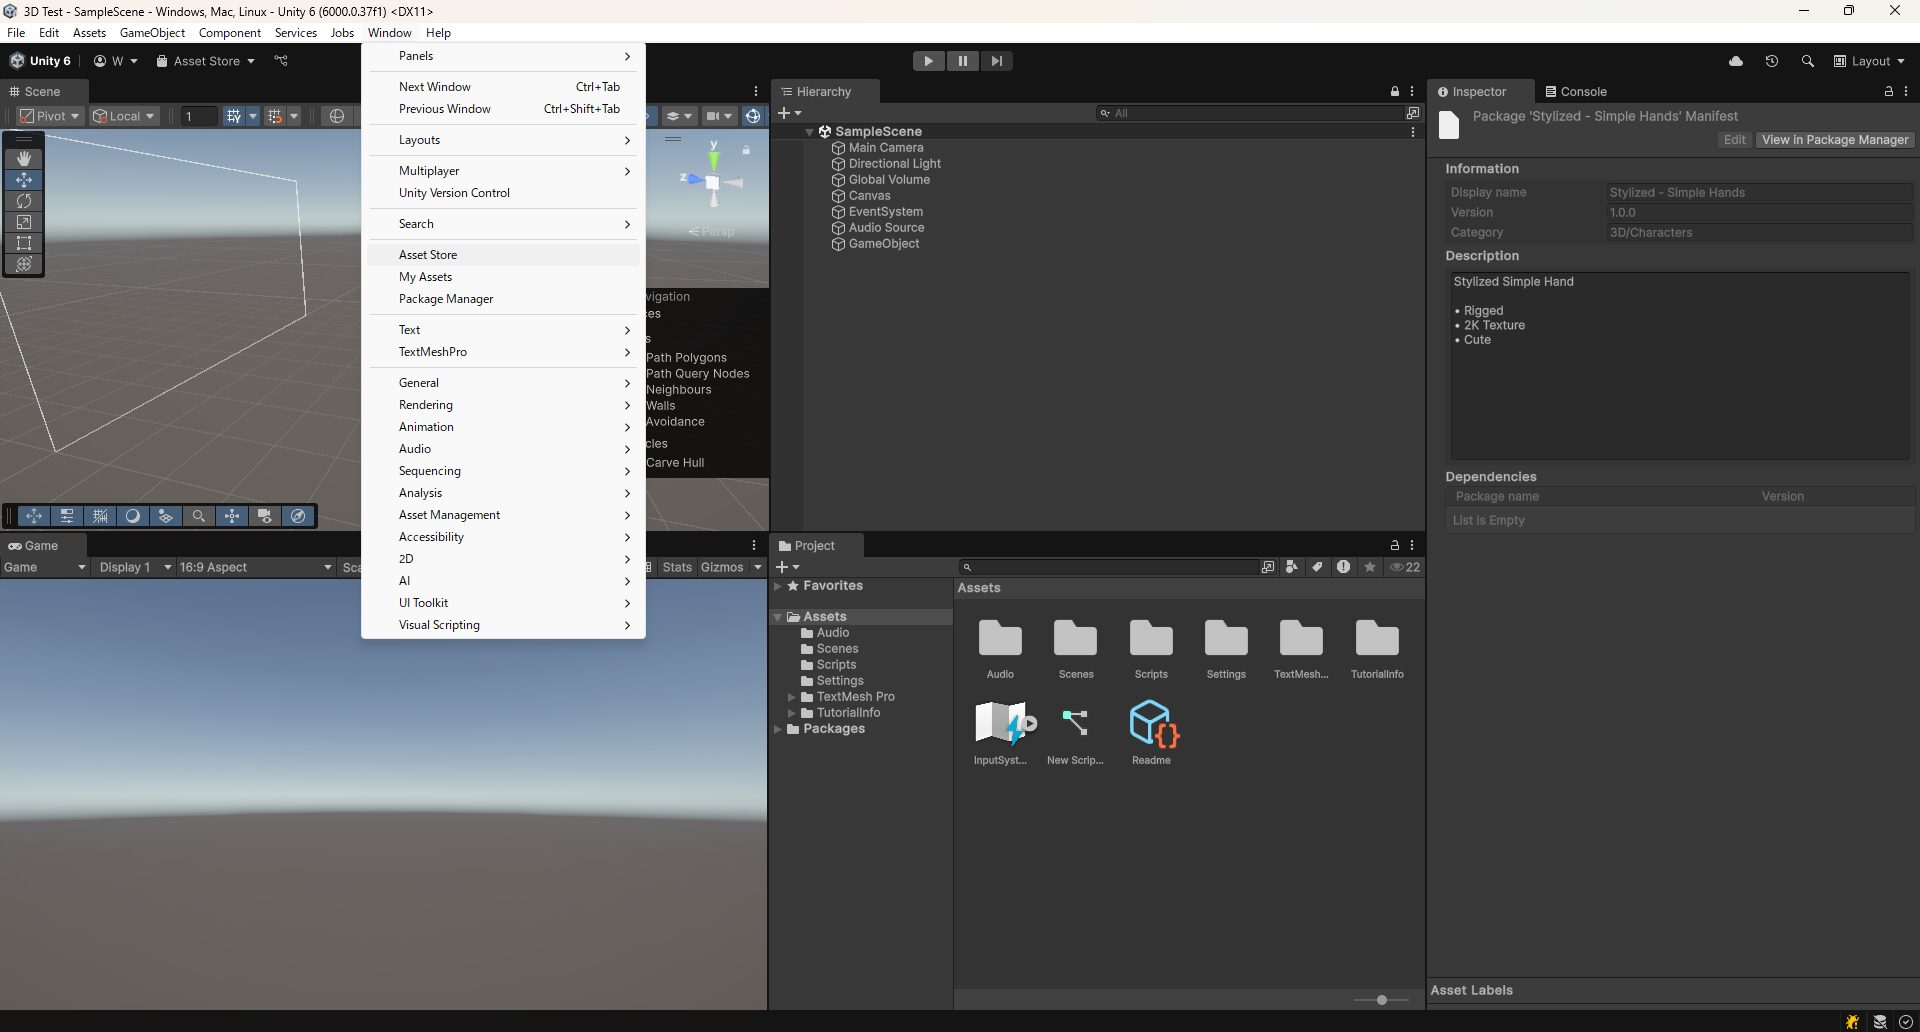Open the Pivot mode dropdown
This screenshot has width=1920, height=1032.
[48, 116]
